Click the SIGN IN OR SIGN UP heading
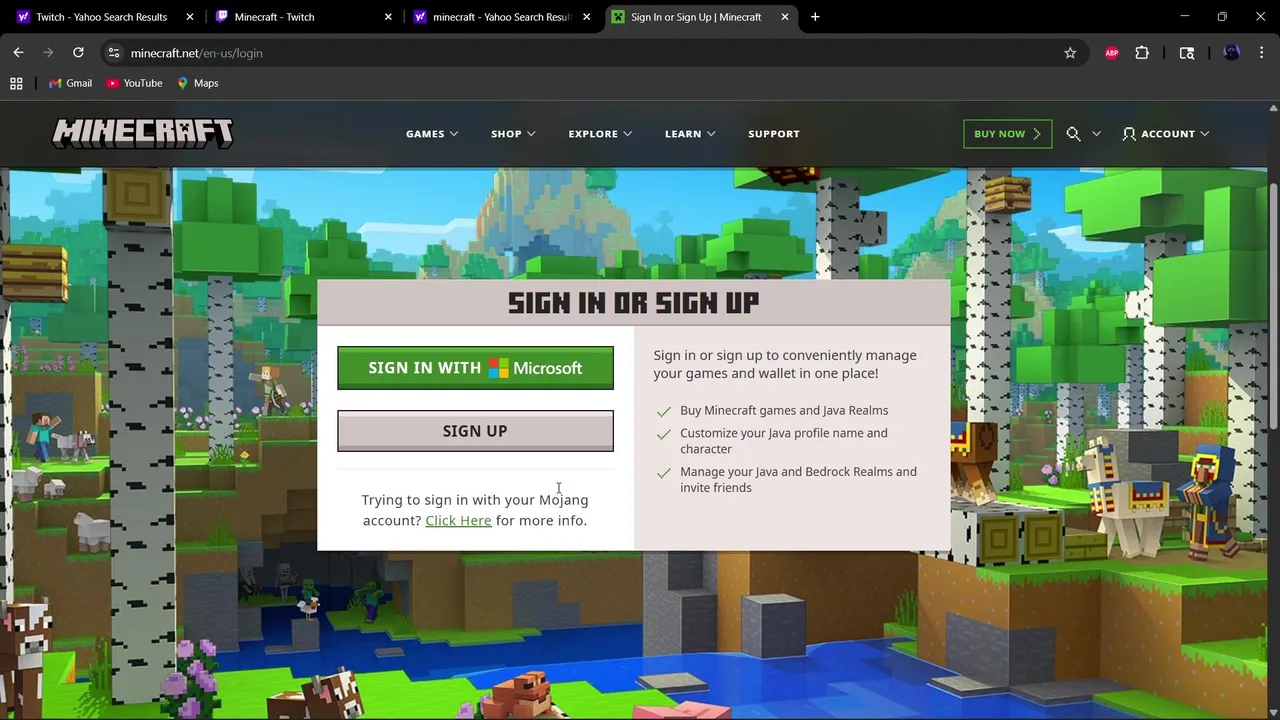 [634, 303]
